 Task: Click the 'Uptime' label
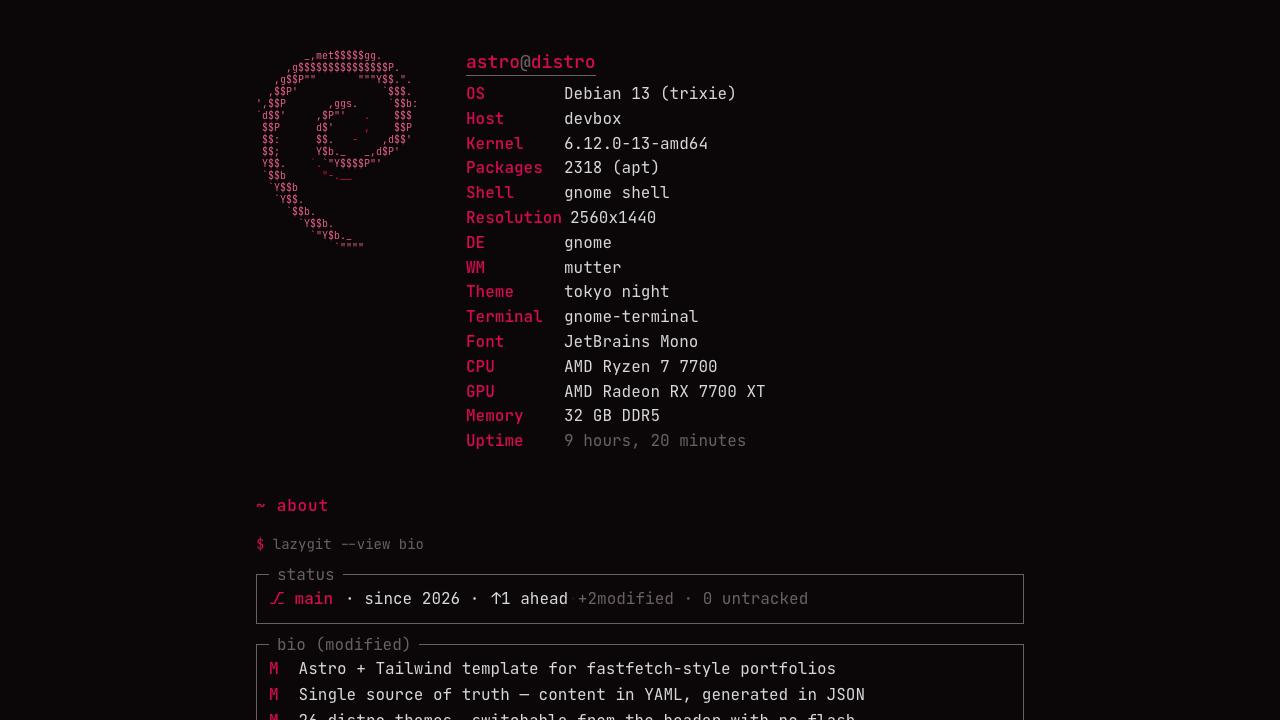(x=495, y=441)
